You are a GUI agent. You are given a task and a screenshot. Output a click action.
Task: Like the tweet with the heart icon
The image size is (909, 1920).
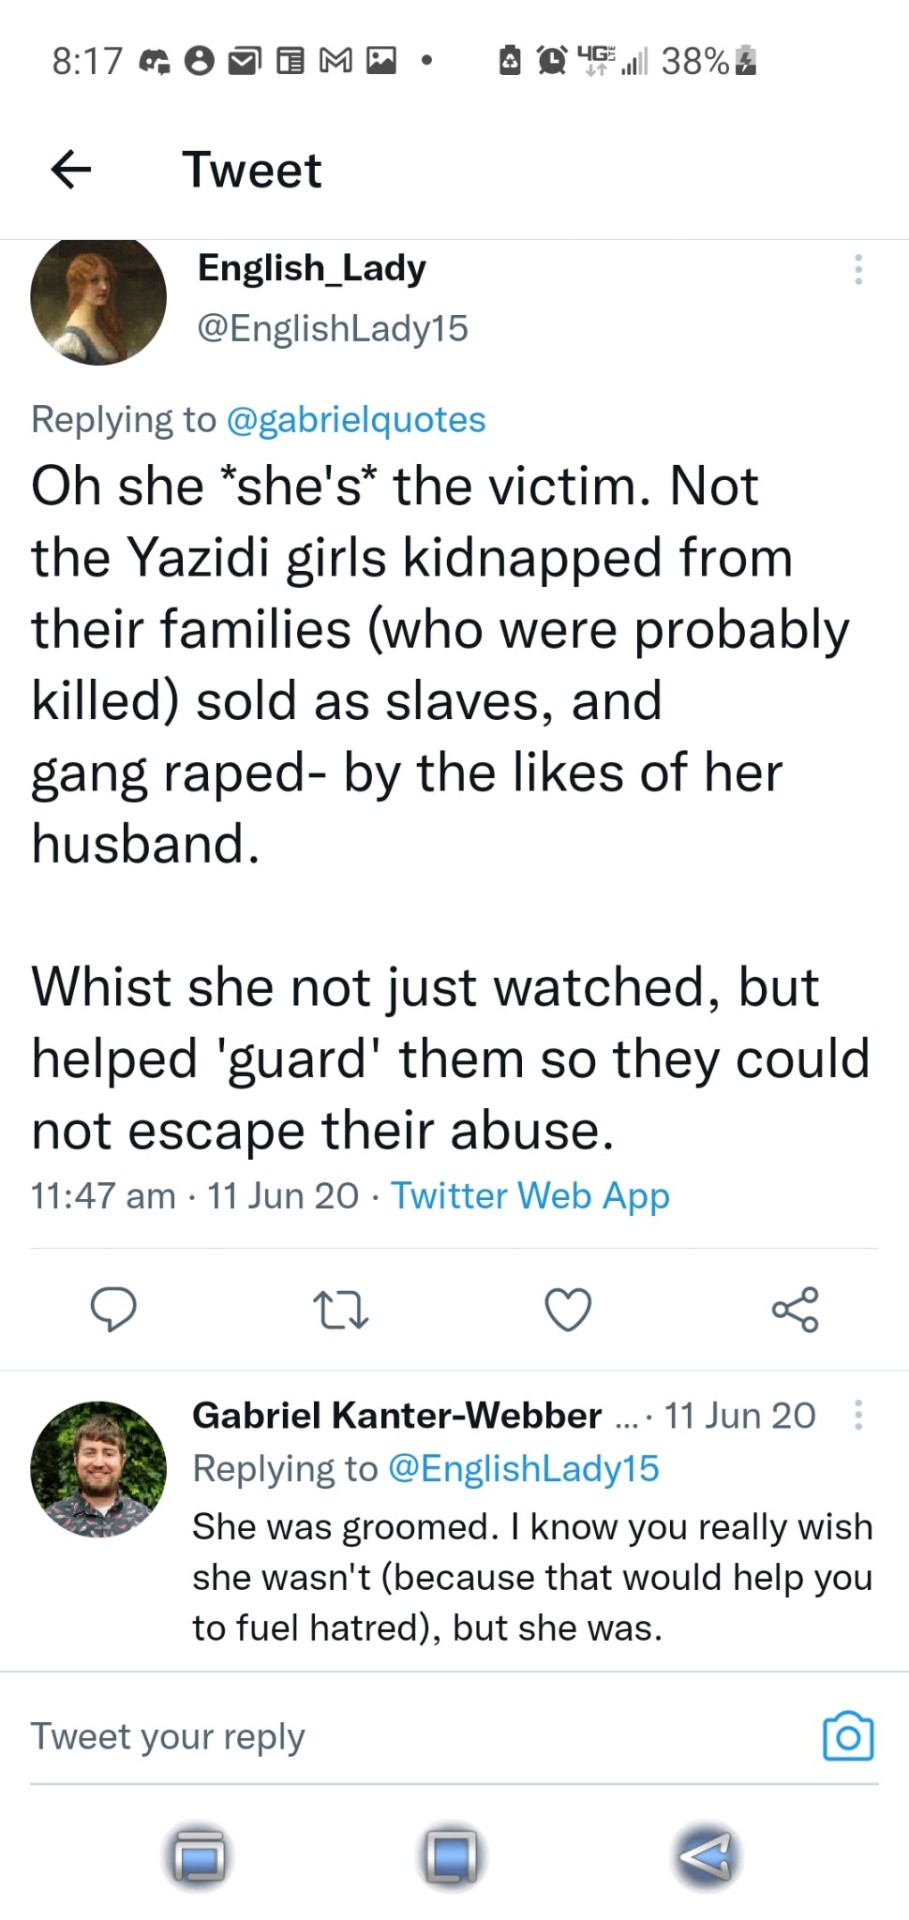click(568, 1309)
